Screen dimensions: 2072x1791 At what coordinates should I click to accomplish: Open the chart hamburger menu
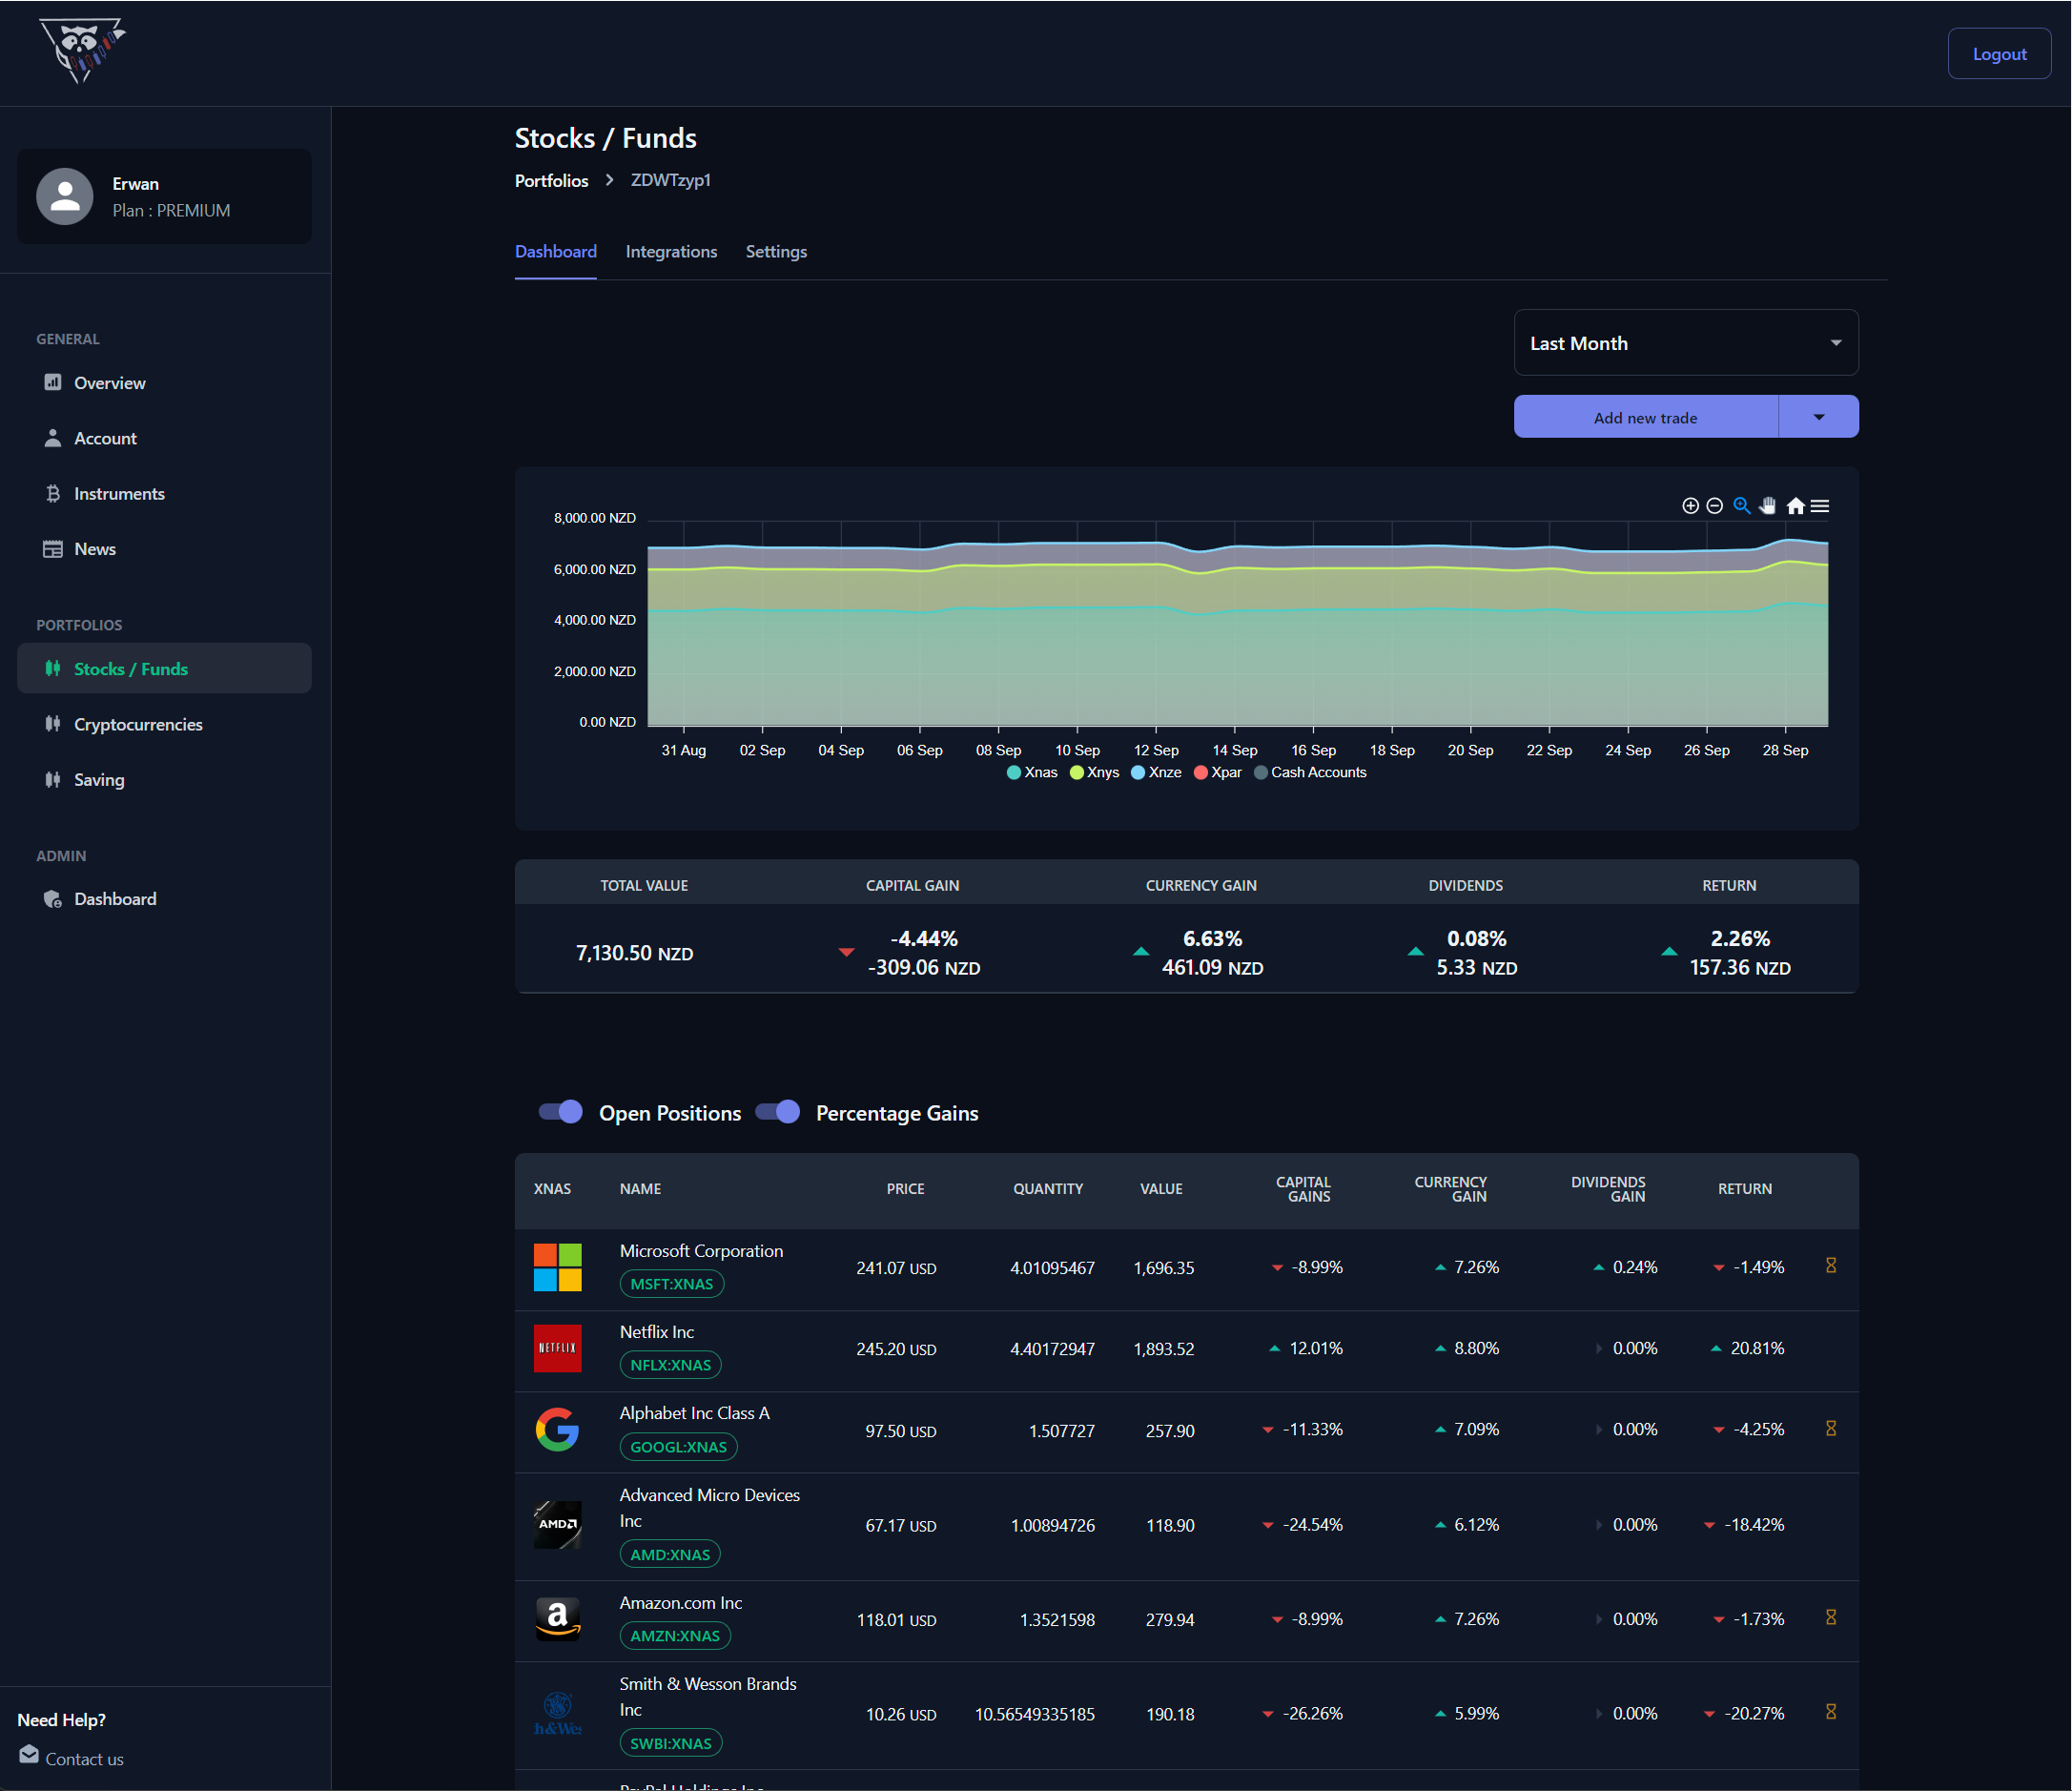1820,506
